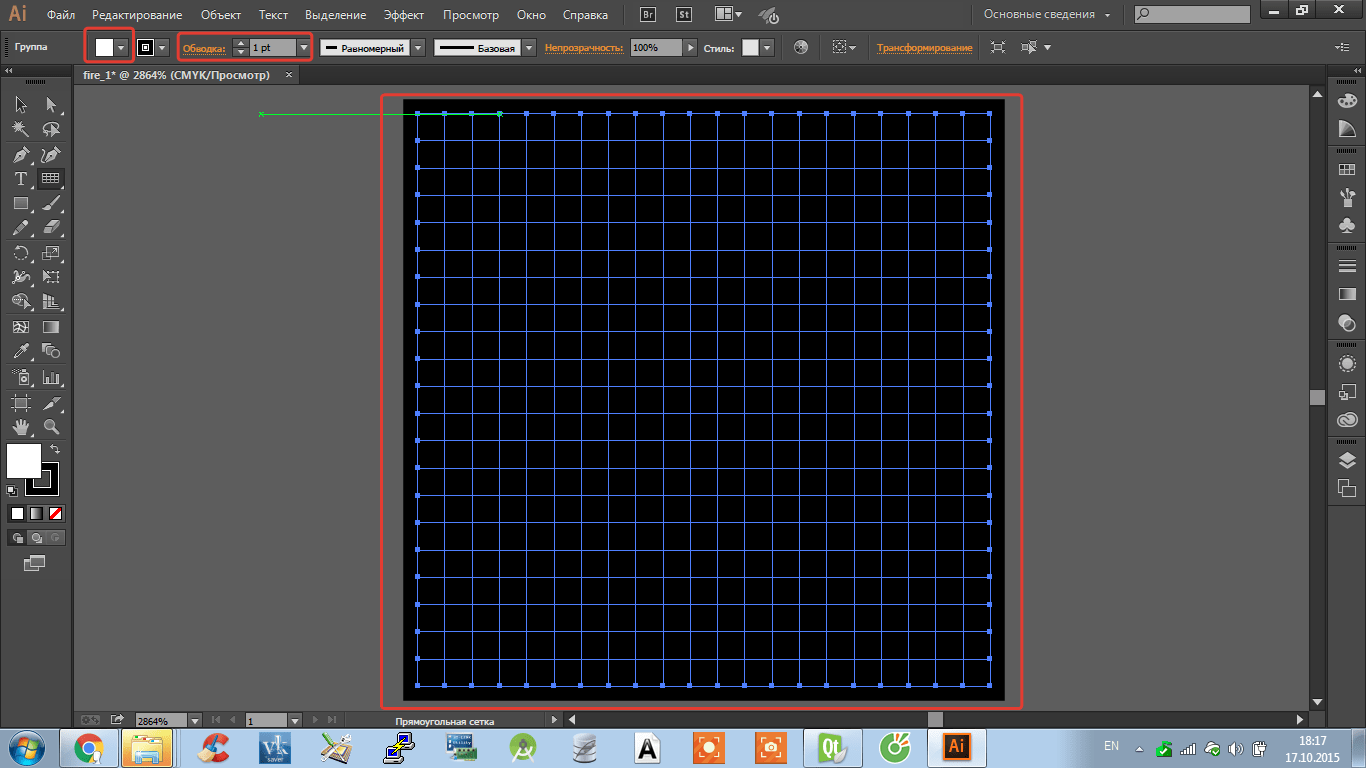Screen dimensions: 1366x768
Task: Open the Базовая brush definition dropdown
Action: 529,47
